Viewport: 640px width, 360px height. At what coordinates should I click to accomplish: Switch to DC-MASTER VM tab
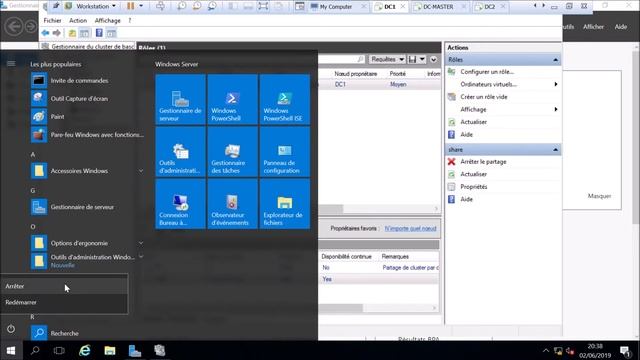(x=438, y=7)
